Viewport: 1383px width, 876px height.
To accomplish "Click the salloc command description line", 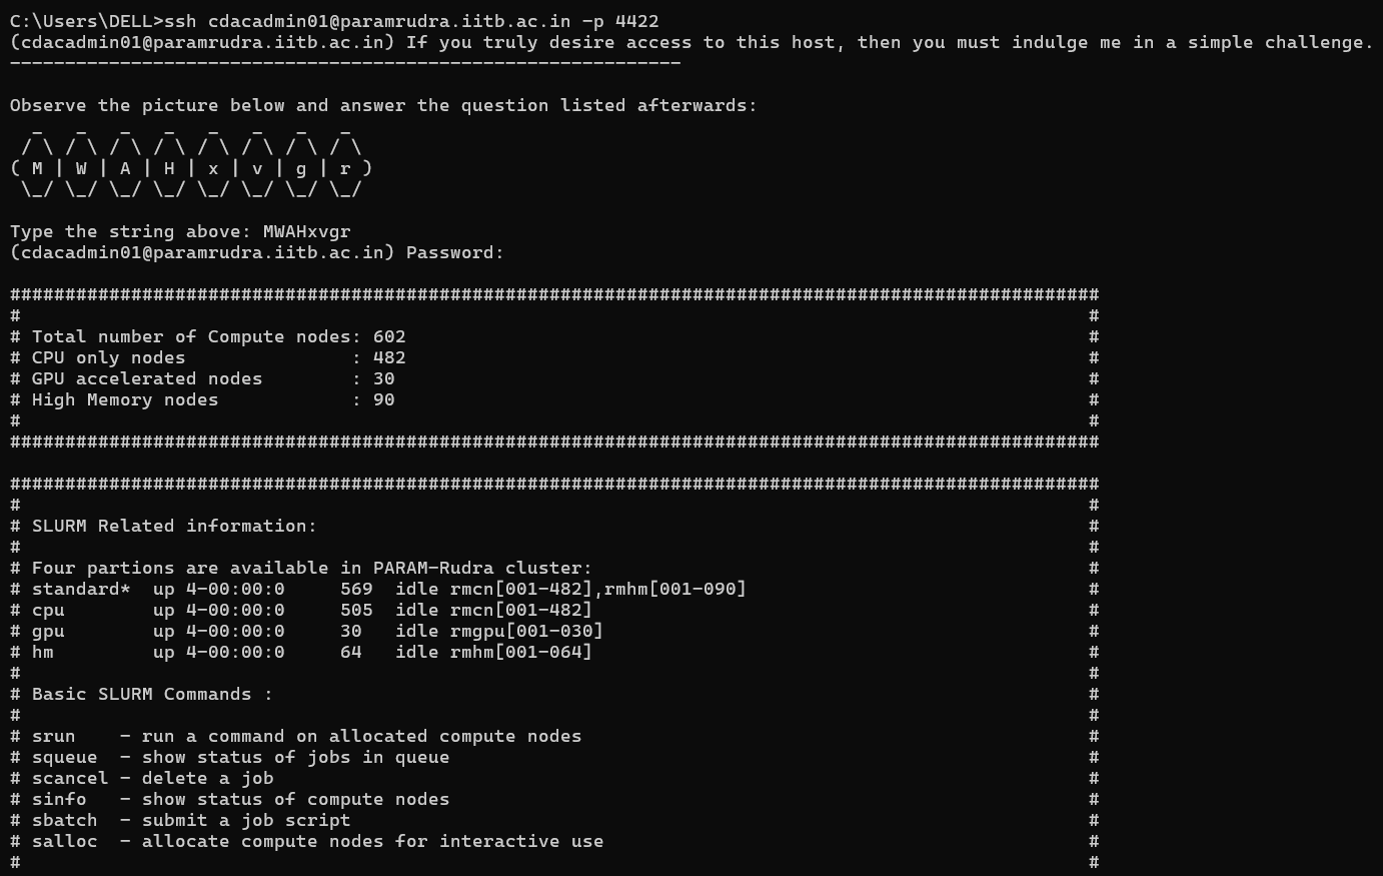I will point(318,841).
